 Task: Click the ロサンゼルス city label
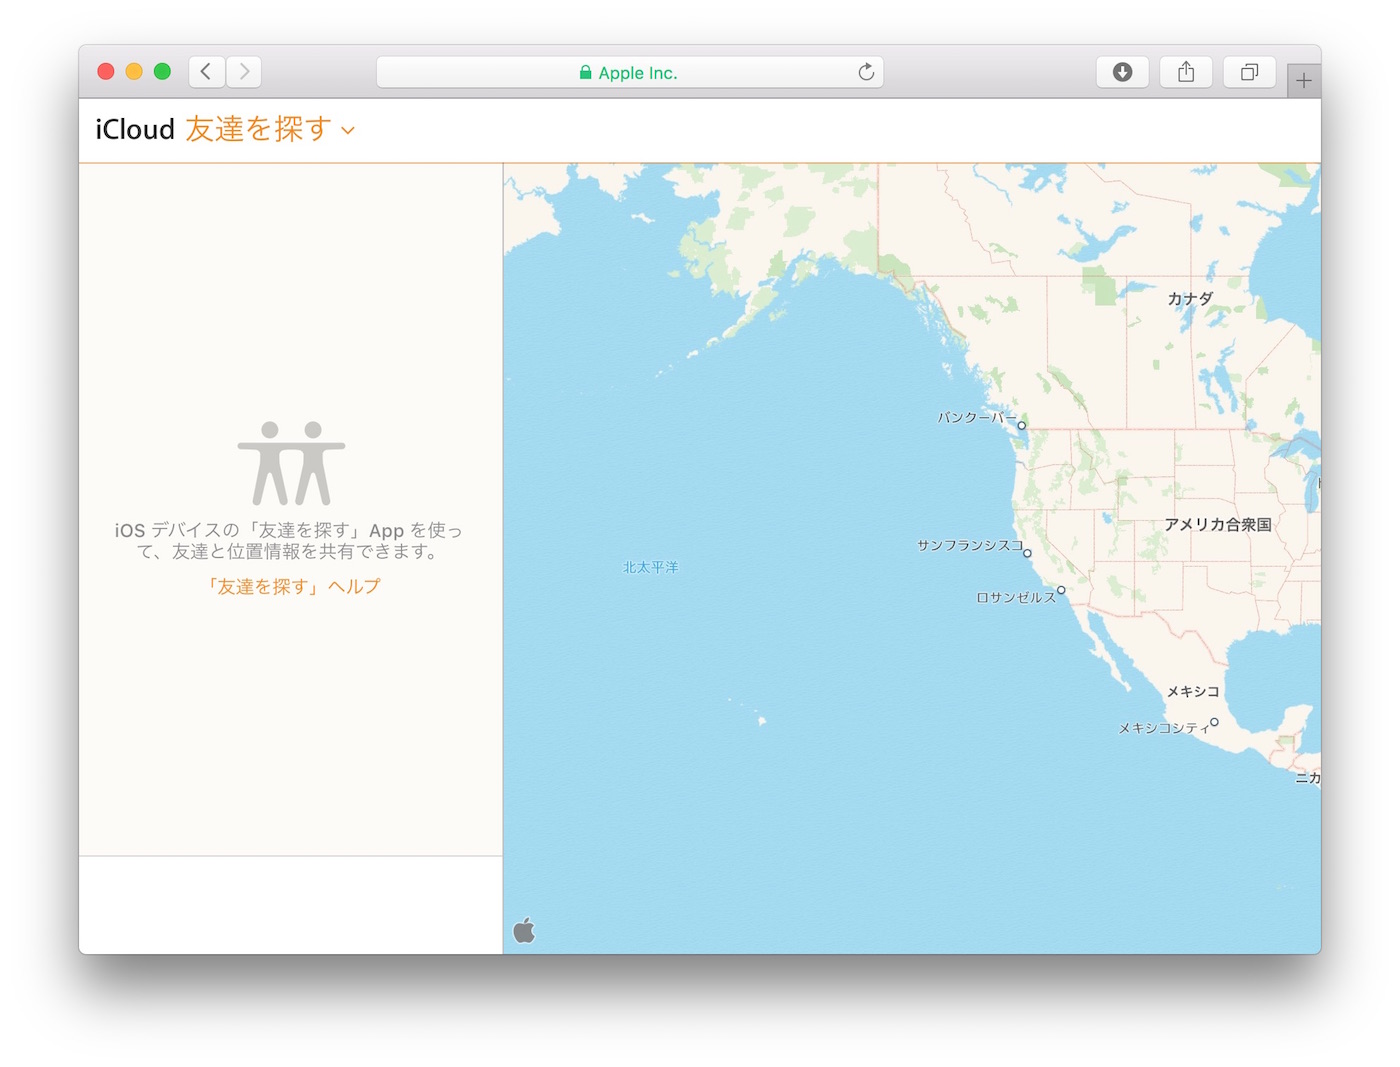coord(1016,597)
